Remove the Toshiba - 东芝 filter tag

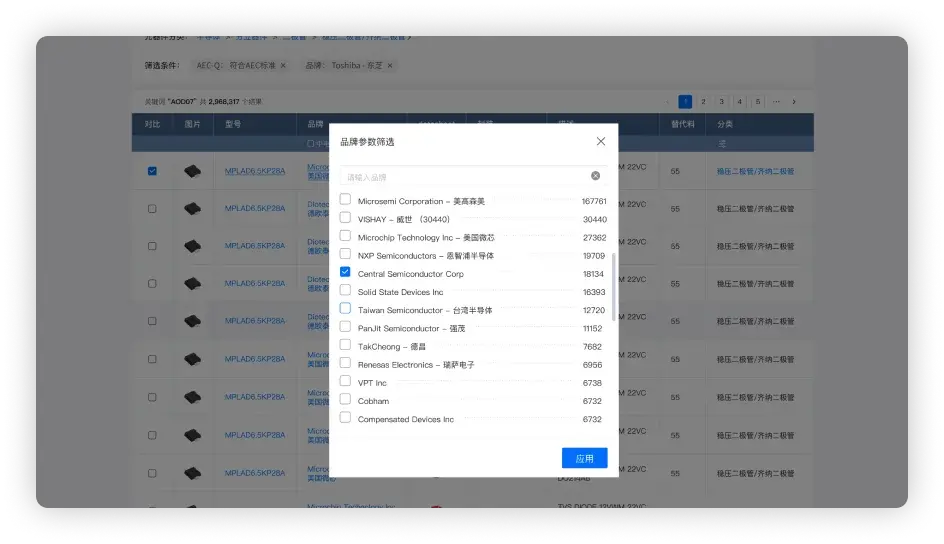point(390,66)
